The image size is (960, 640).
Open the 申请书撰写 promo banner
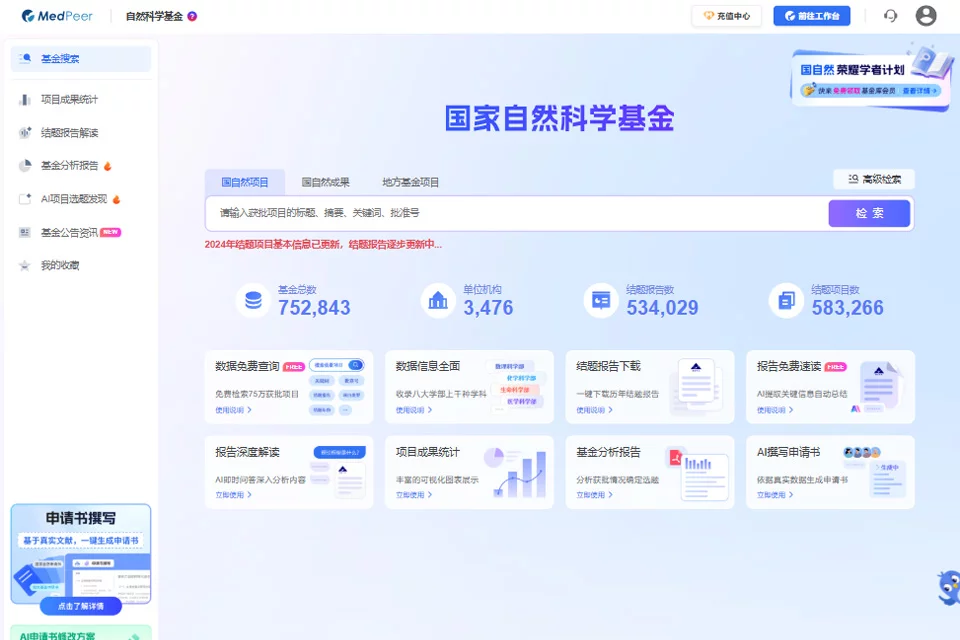tap(81, 554)
